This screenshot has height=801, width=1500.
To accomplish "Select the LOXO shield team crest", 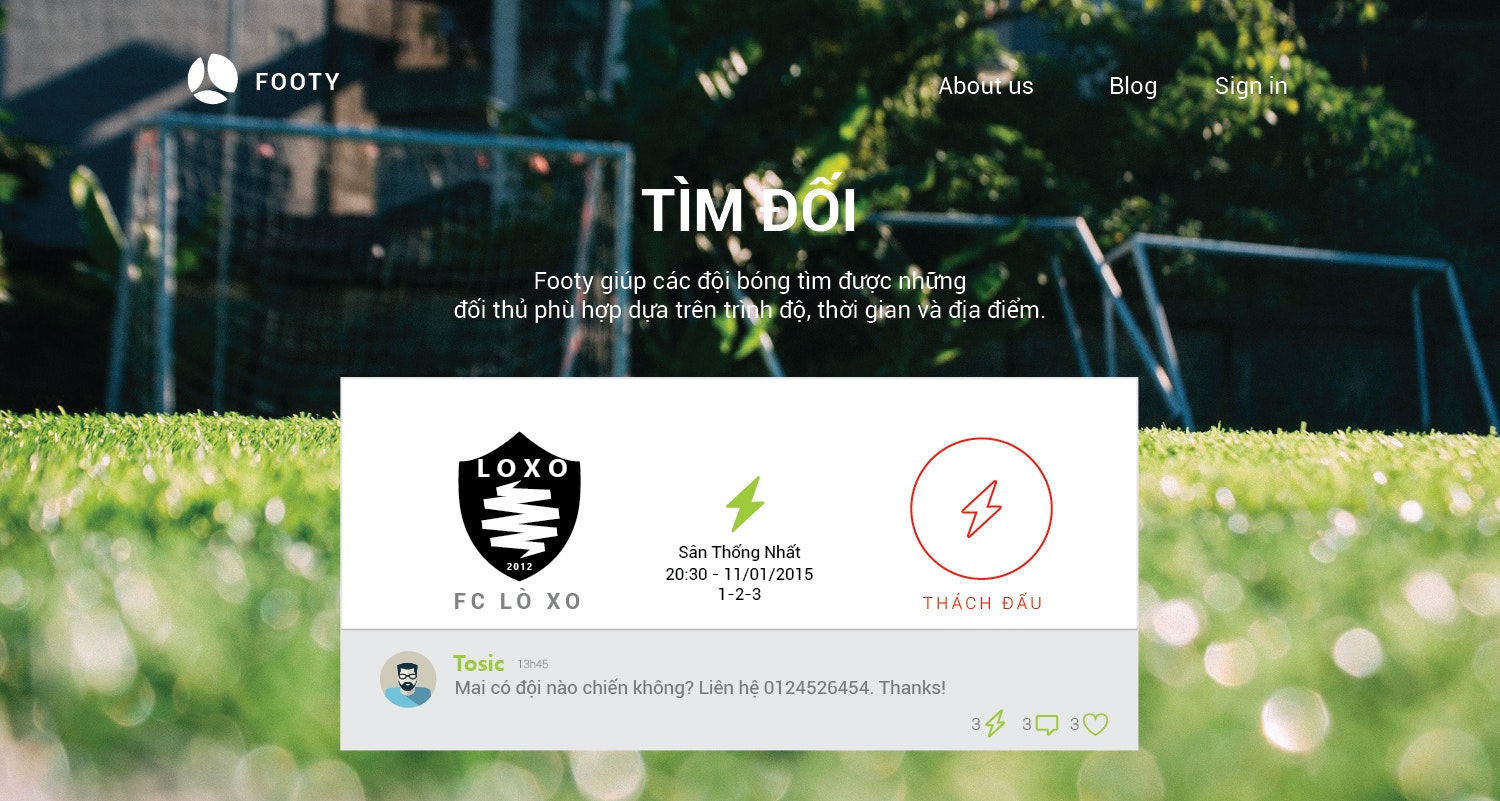I will 519,506.
